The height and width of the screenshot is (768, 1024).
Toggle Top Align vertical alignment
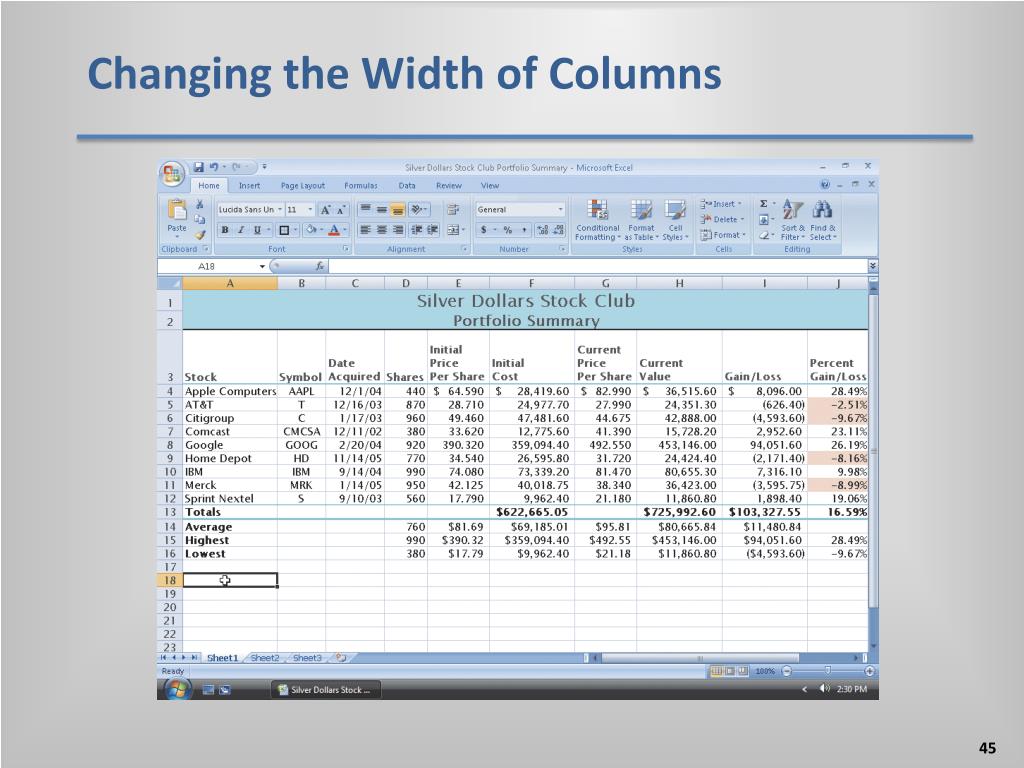pyautogui.click(x=365, y=210)
